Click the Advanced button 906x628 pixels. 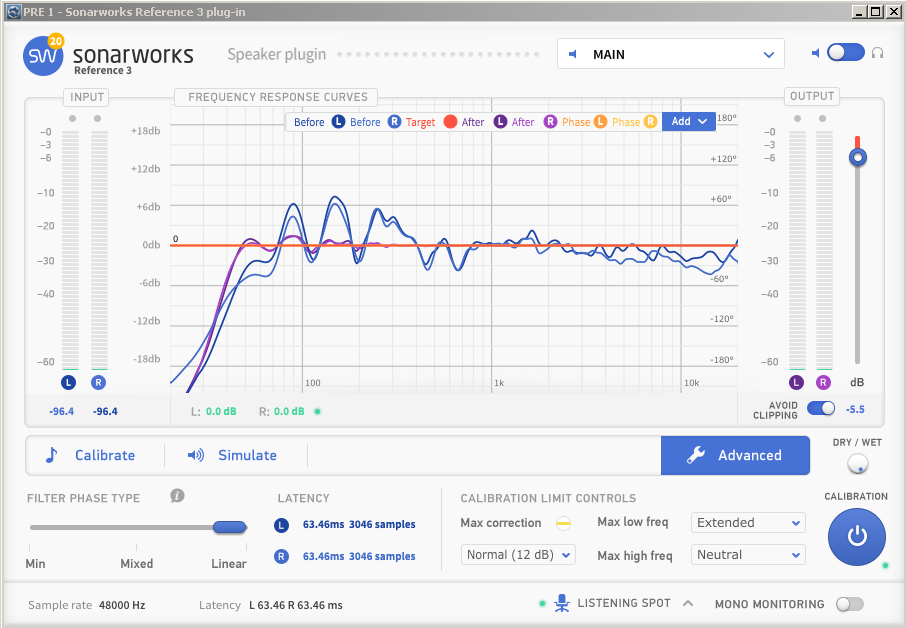click(x=735, y=455)
